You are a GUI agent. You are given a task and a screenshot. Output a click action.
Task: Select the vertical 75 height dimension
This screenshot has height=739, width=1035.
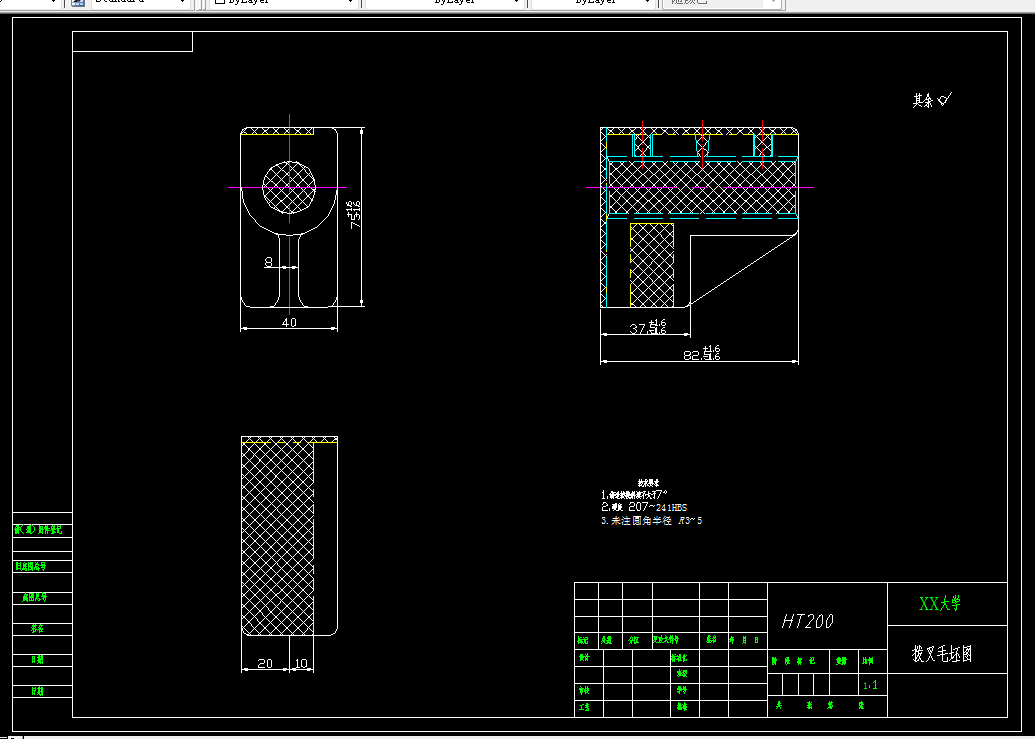tap(355, 215)
